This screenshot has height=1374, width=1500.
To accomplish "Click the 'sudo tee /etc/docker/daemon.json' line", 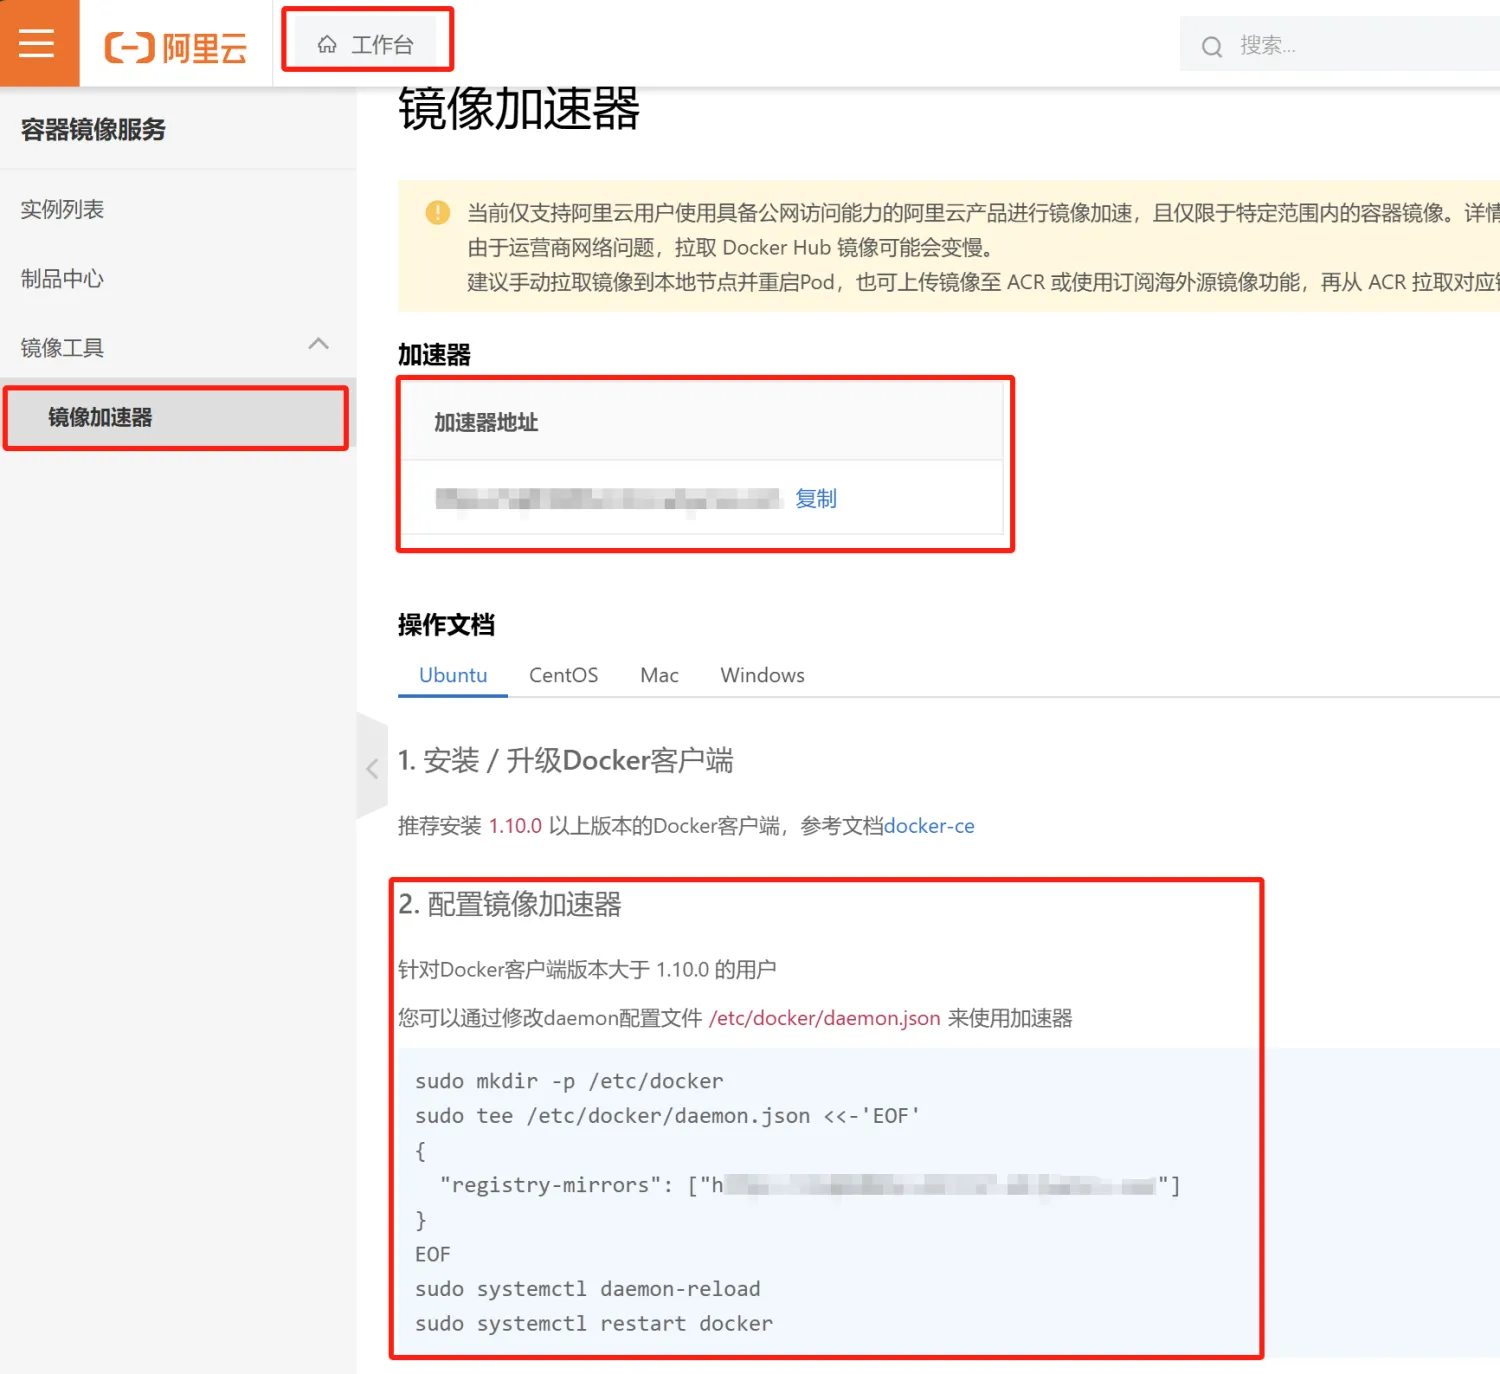I will pos(667,1116).
